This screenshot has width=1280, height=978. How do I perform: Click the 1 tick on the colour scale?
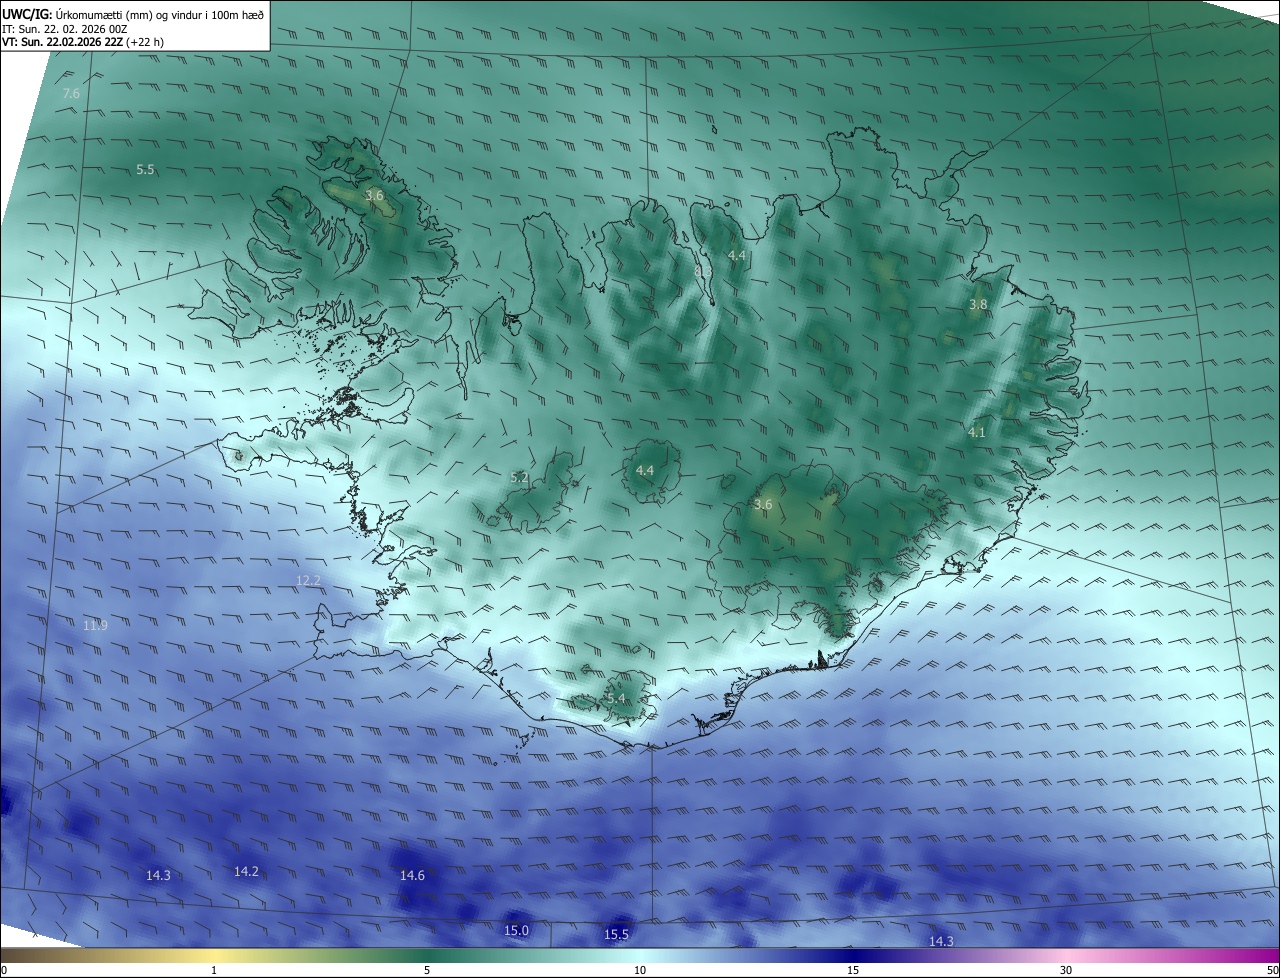pos(215,970)
